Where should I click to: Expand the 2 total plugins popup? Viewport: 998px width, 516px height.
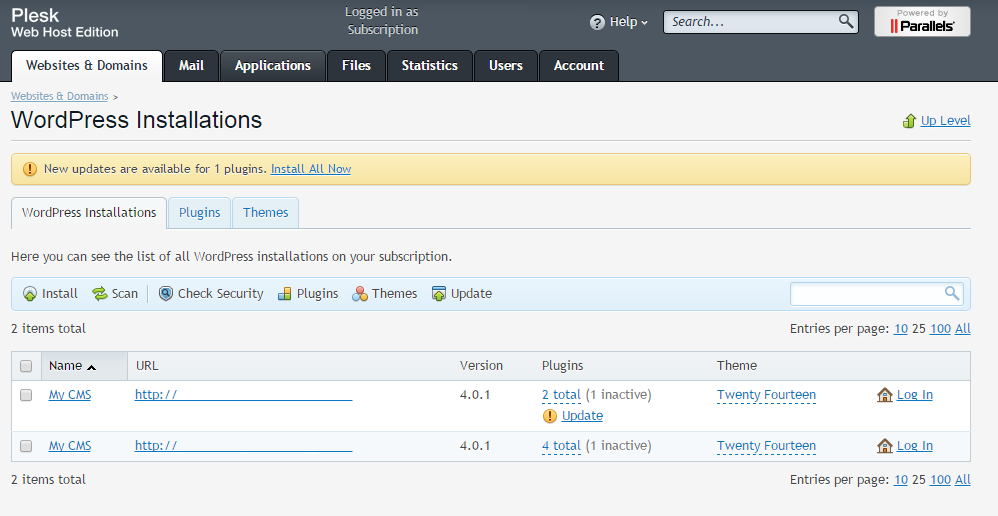coord(561,395)
